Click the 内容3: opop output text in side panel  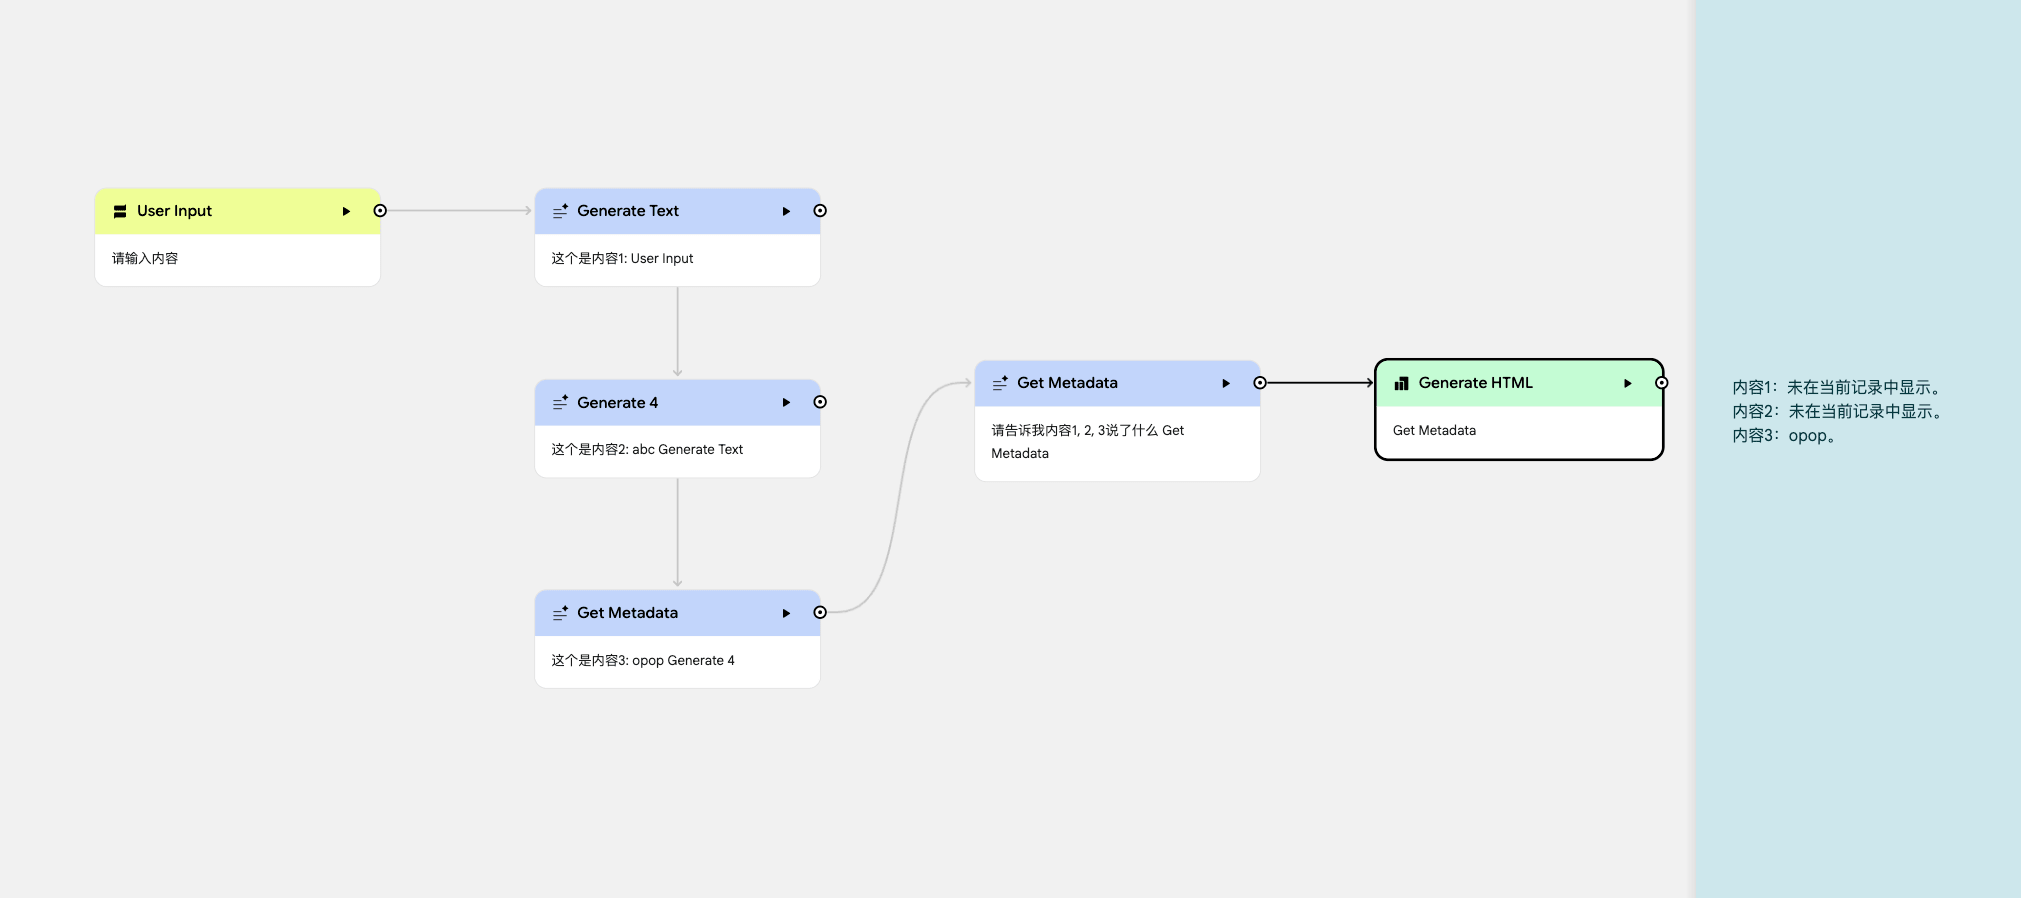[1785, 436]
